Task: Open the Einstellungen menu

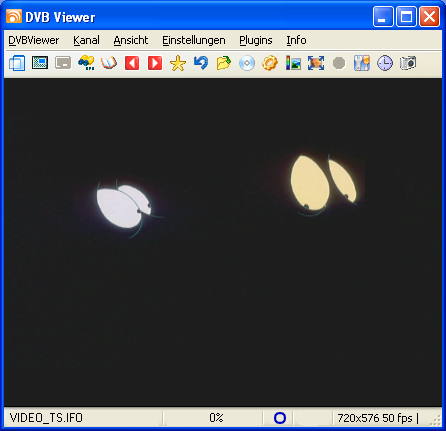Action: click(194, 40)
